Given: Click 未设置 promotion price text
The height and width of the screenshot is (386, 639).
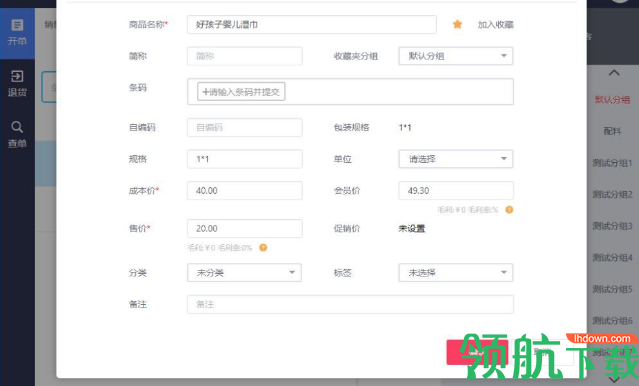Looking at the screenshot, I should [412, 229].
